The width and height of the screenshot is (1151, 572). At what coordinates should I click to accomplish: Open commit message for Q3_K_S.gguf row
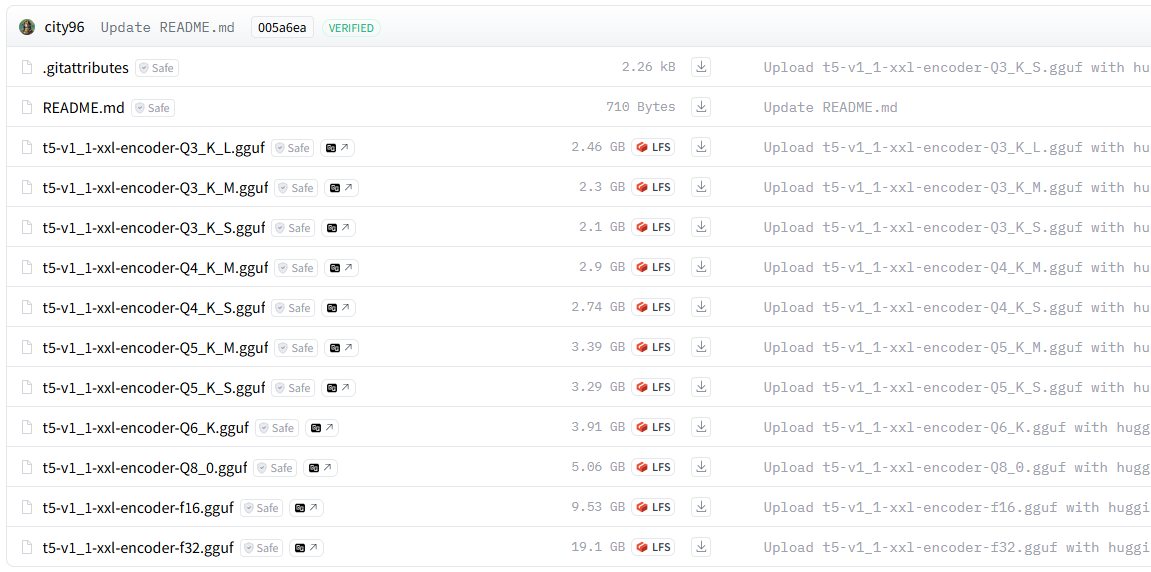[x=956, y=228]
